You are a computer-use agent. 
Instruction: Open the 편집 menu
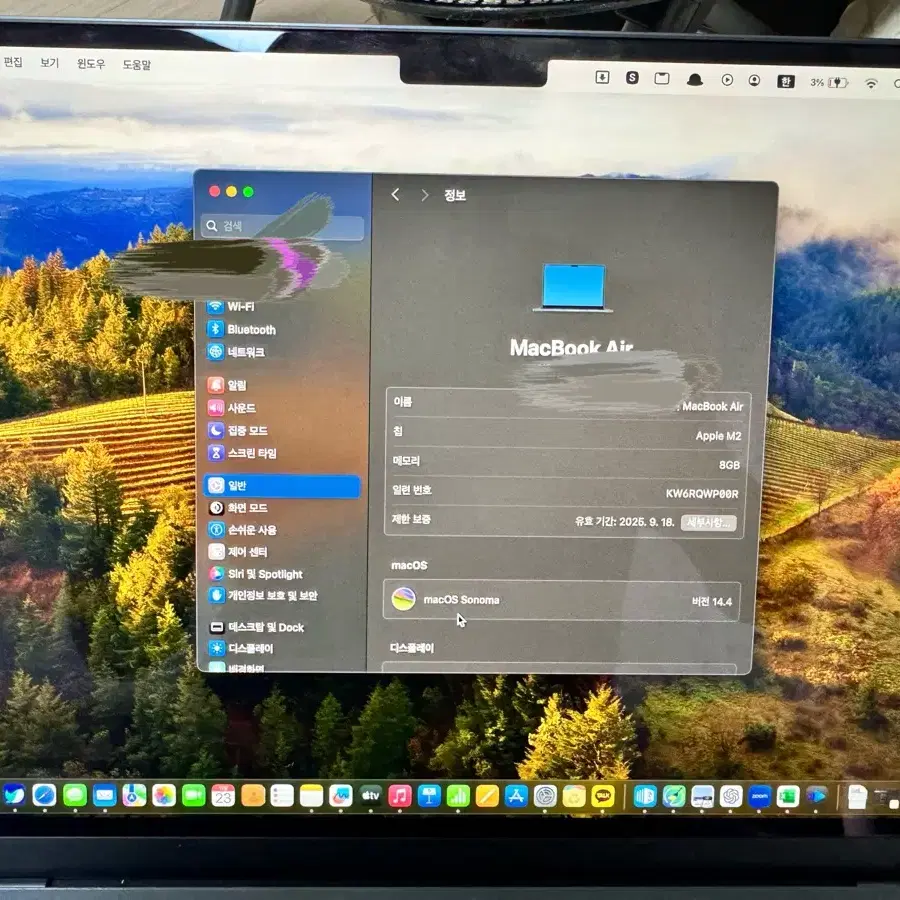tap(13, 62)
